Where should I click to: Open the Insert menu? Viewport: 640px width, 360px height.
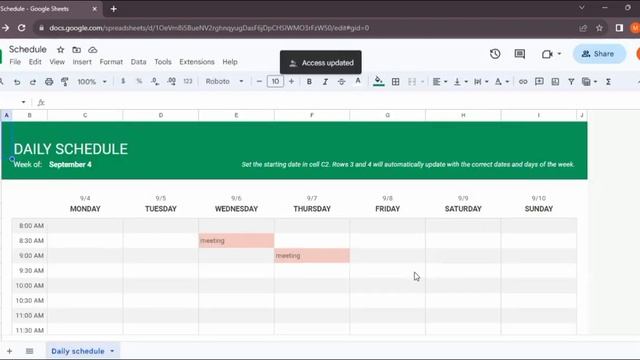click(82, 62)
